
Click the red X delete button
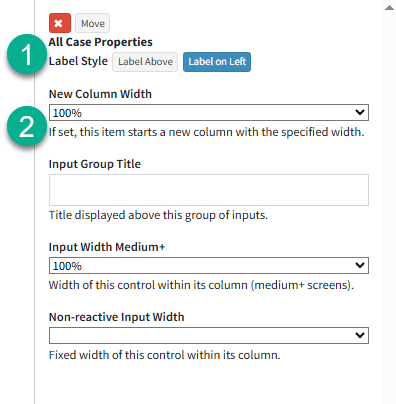pyautogui.click(x=60, y=23)
